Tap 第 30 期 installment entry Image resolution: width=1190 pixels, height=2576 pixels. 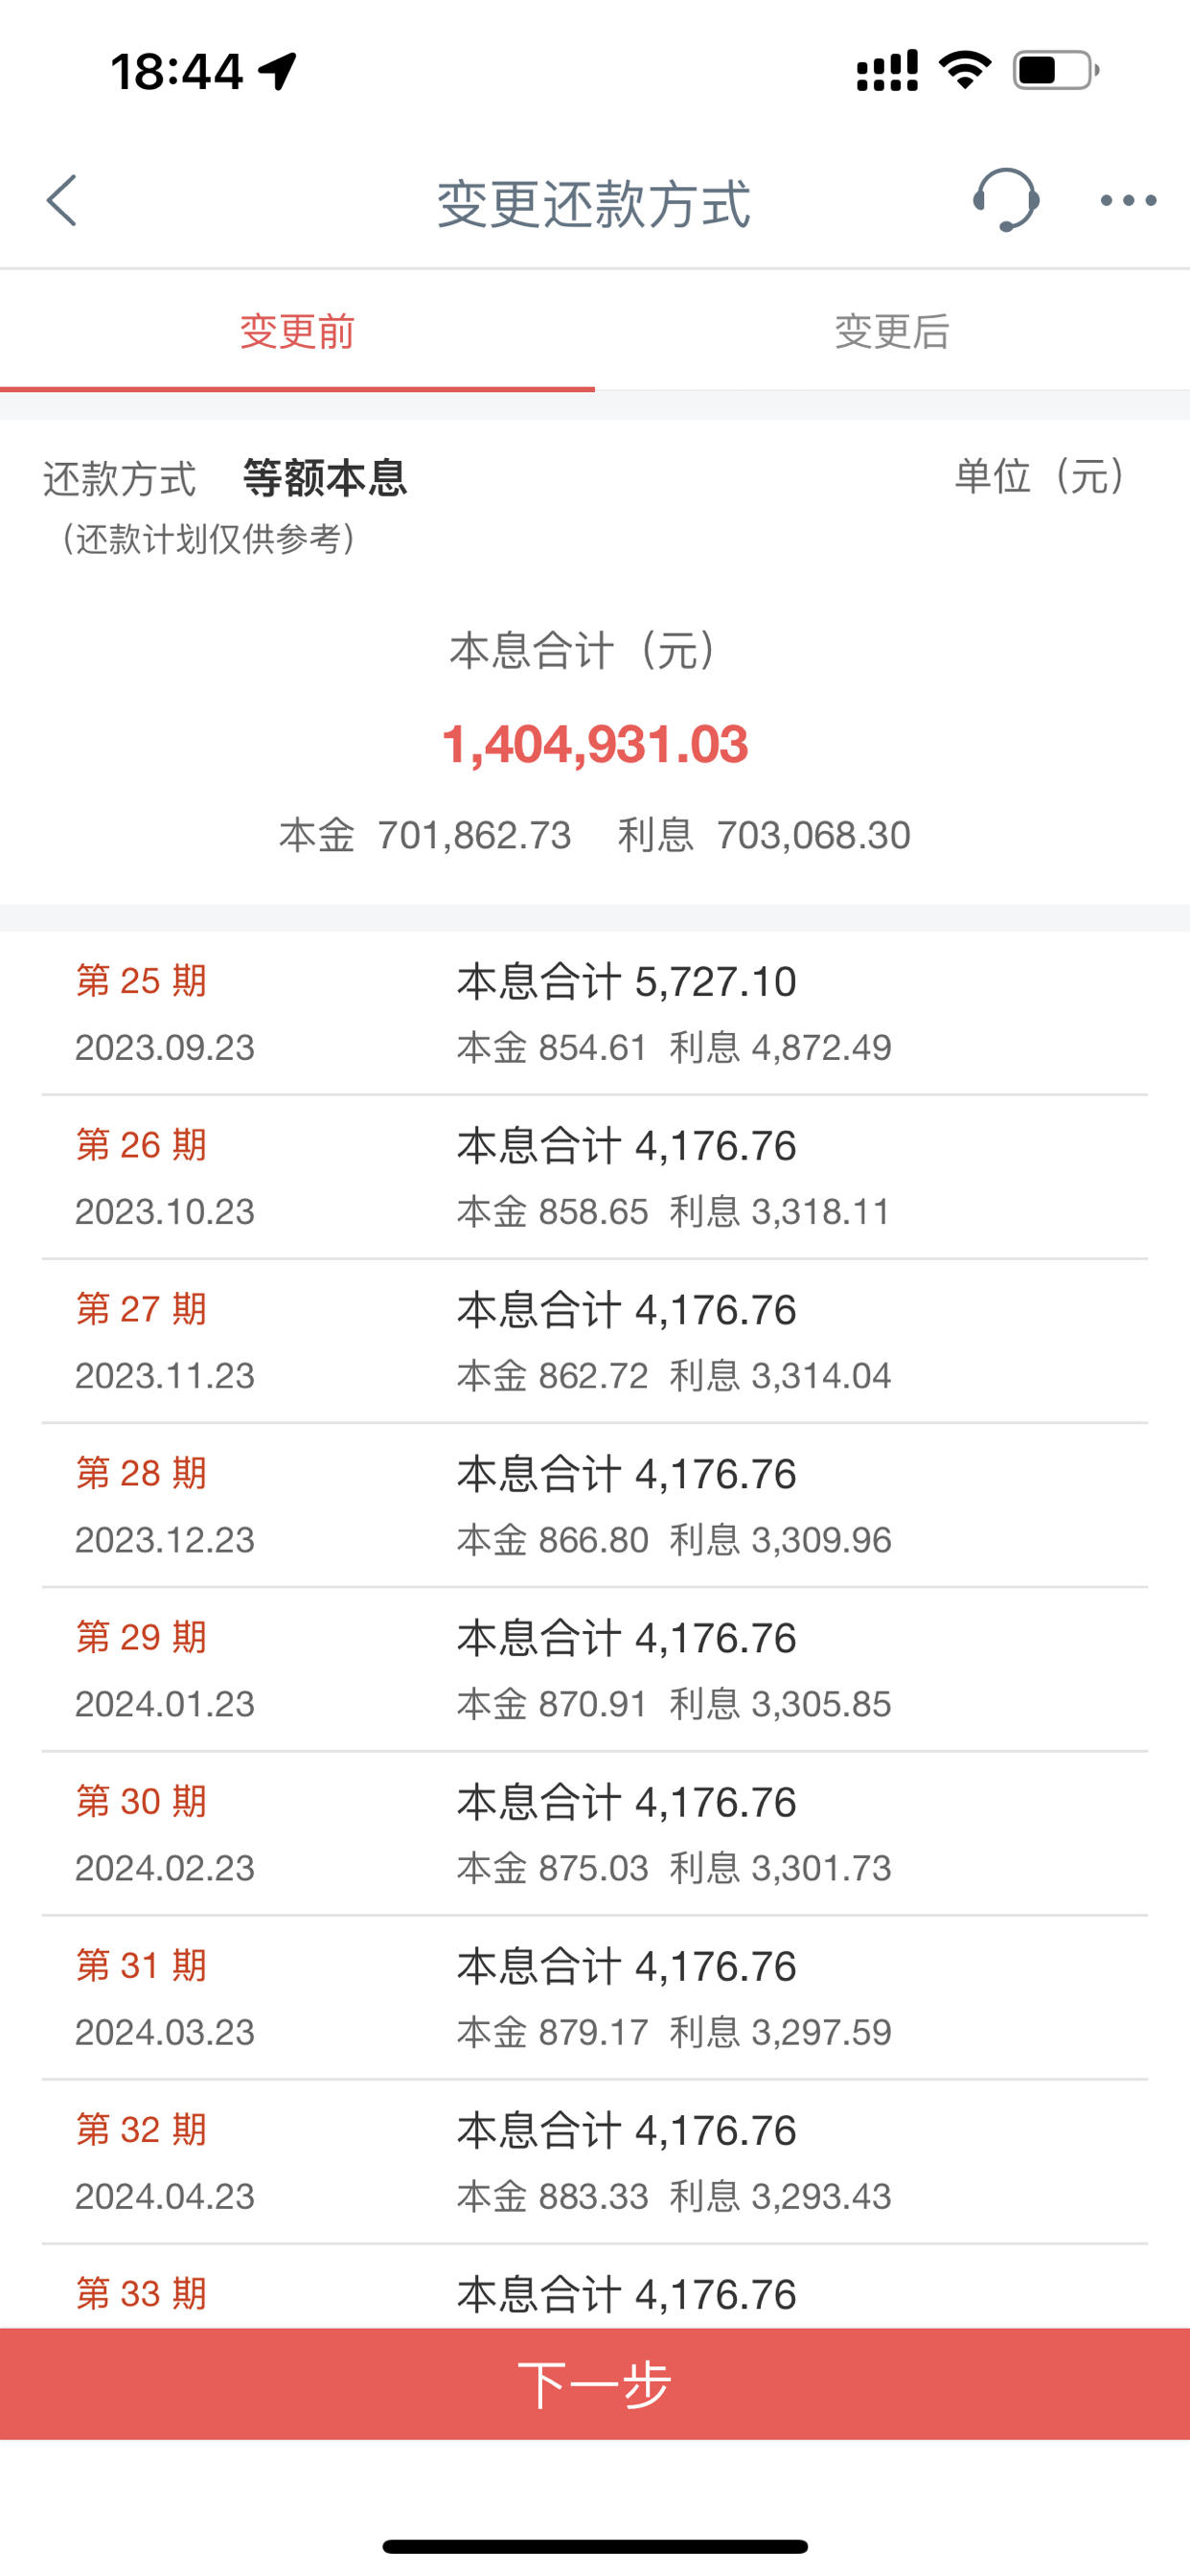[x=595, y=1833]
